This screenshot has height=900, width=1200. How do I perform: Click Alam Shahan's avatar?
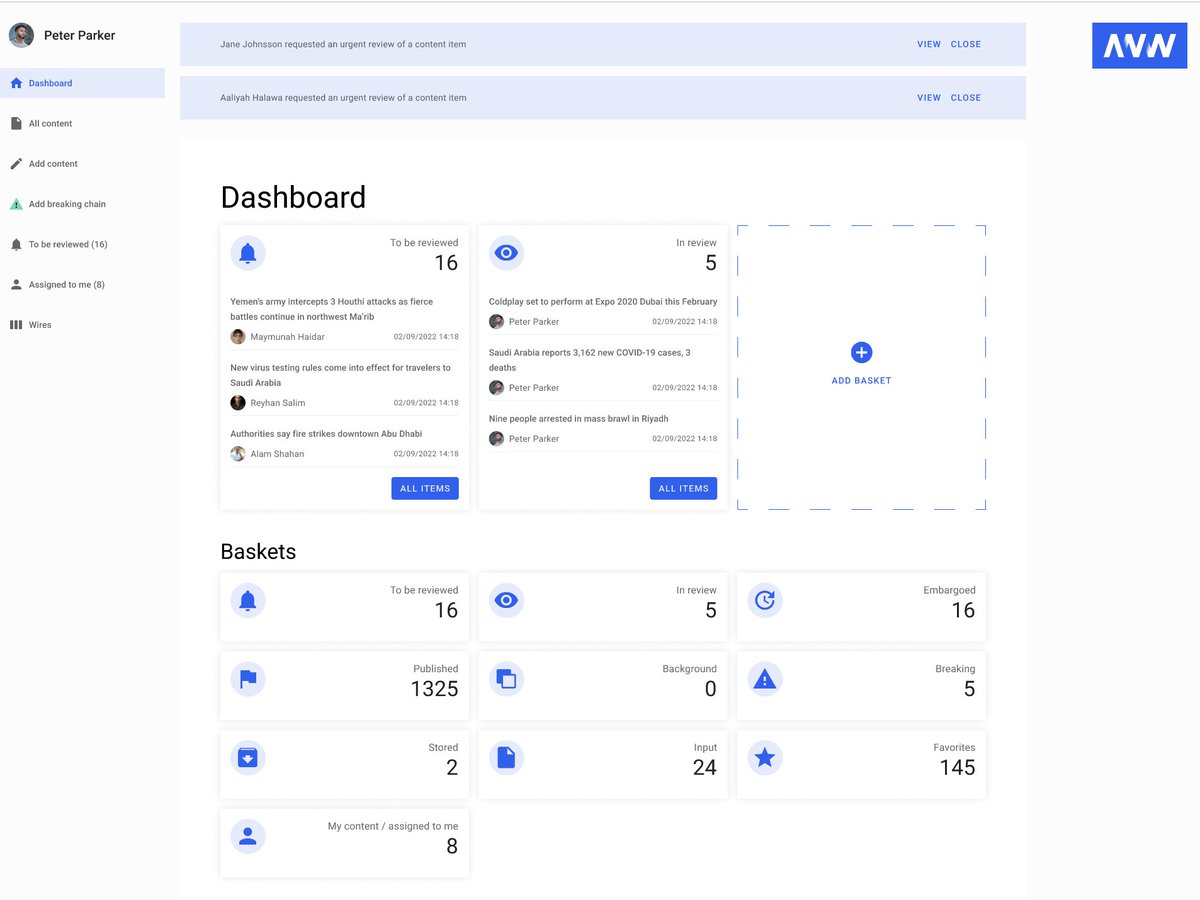(x=238, y=454)
